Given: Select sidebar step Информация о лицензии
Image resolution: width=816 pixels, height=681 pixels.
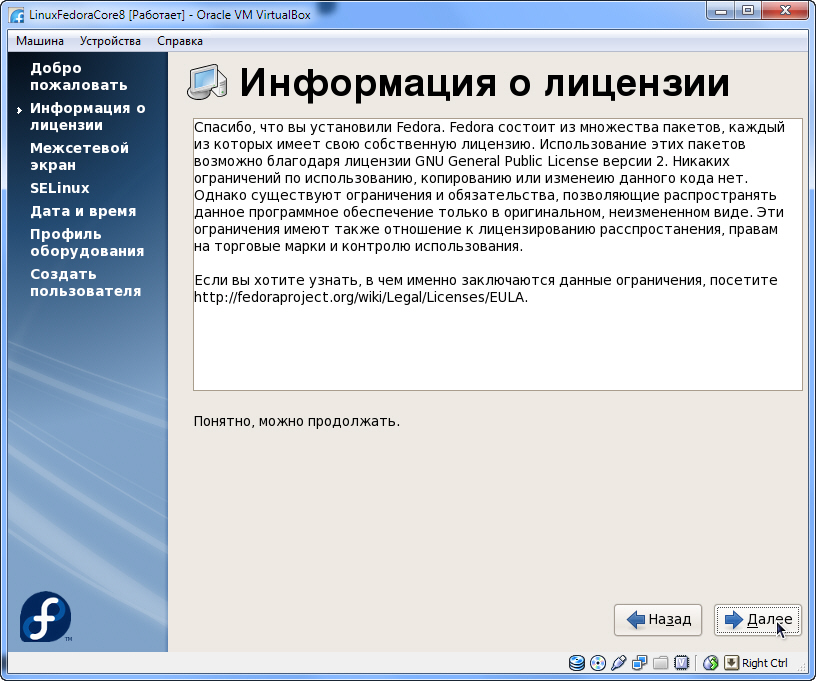Looking at the screenshot, I should point(87,117).
